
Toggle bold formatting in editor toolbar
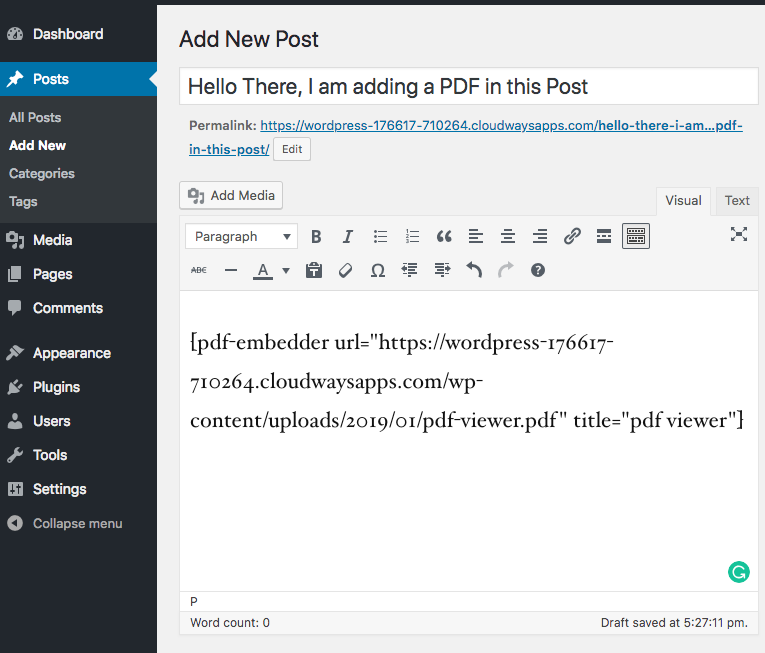pos(316,237)
